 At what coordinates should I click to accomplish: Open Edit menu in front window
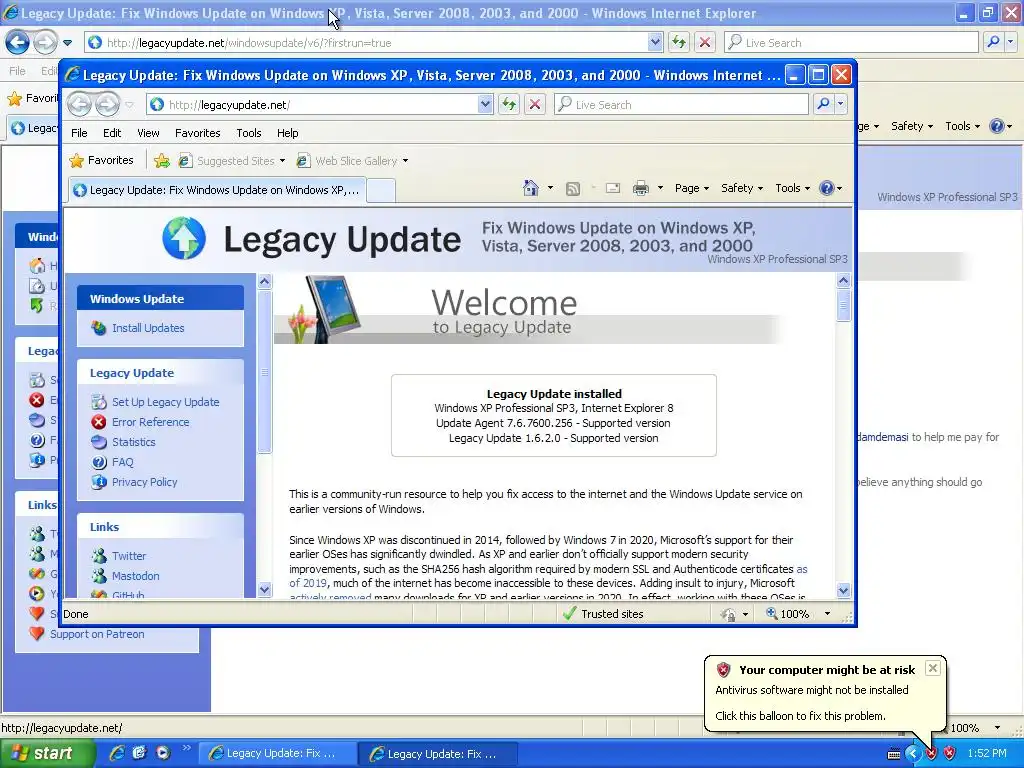pyautogui.click(x=112, y=133)
